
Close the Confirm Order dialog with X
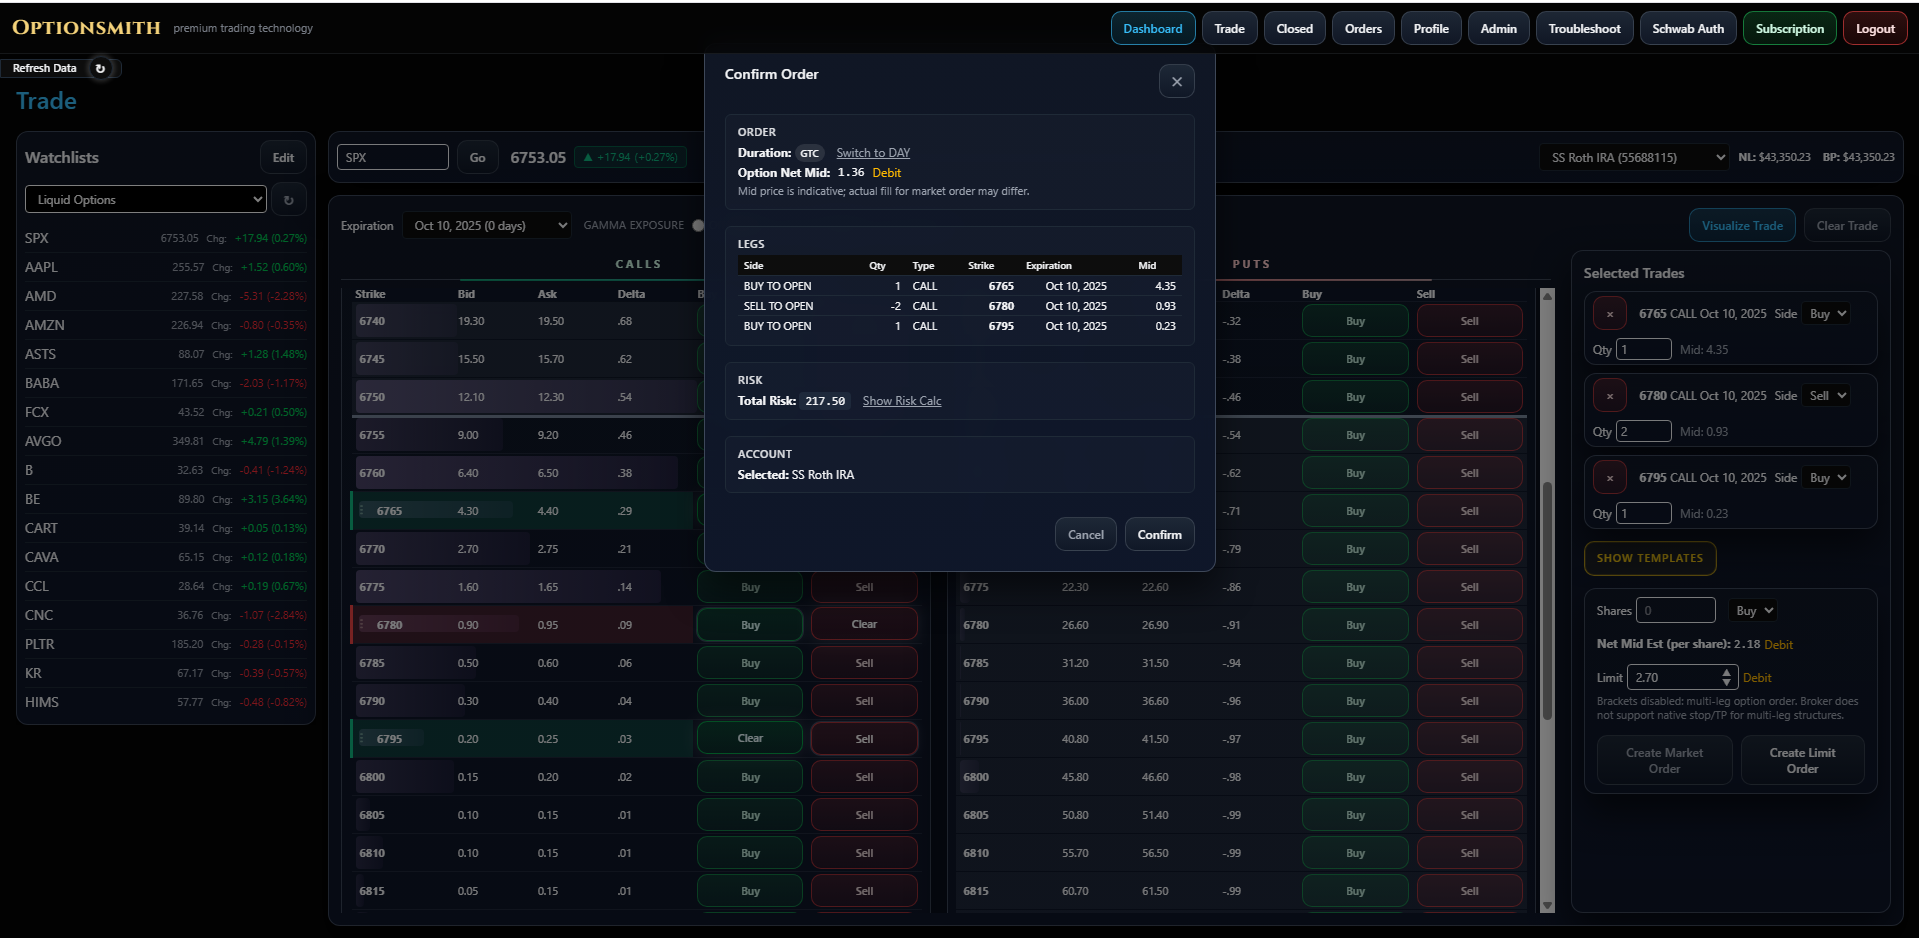click(1176, 82)
